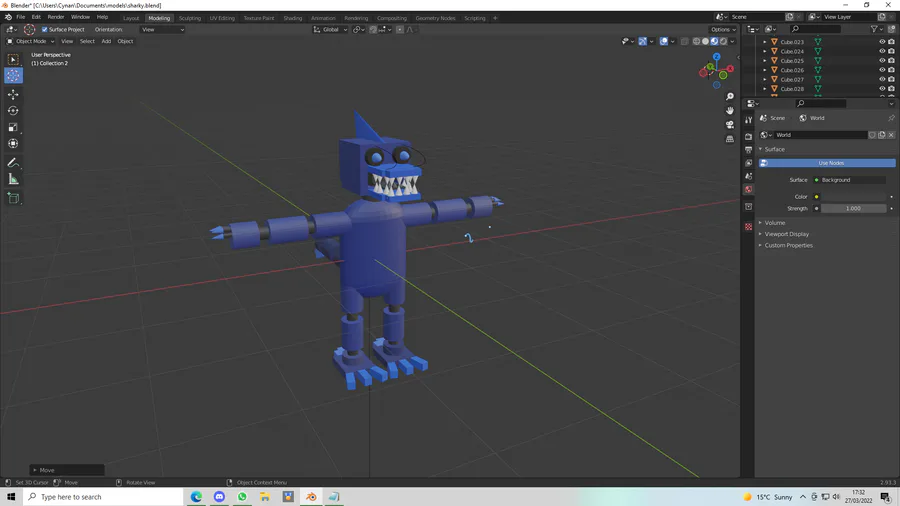Hide Cube.023 in viewport
Screen dimensions: 900x506
[882, 42]
